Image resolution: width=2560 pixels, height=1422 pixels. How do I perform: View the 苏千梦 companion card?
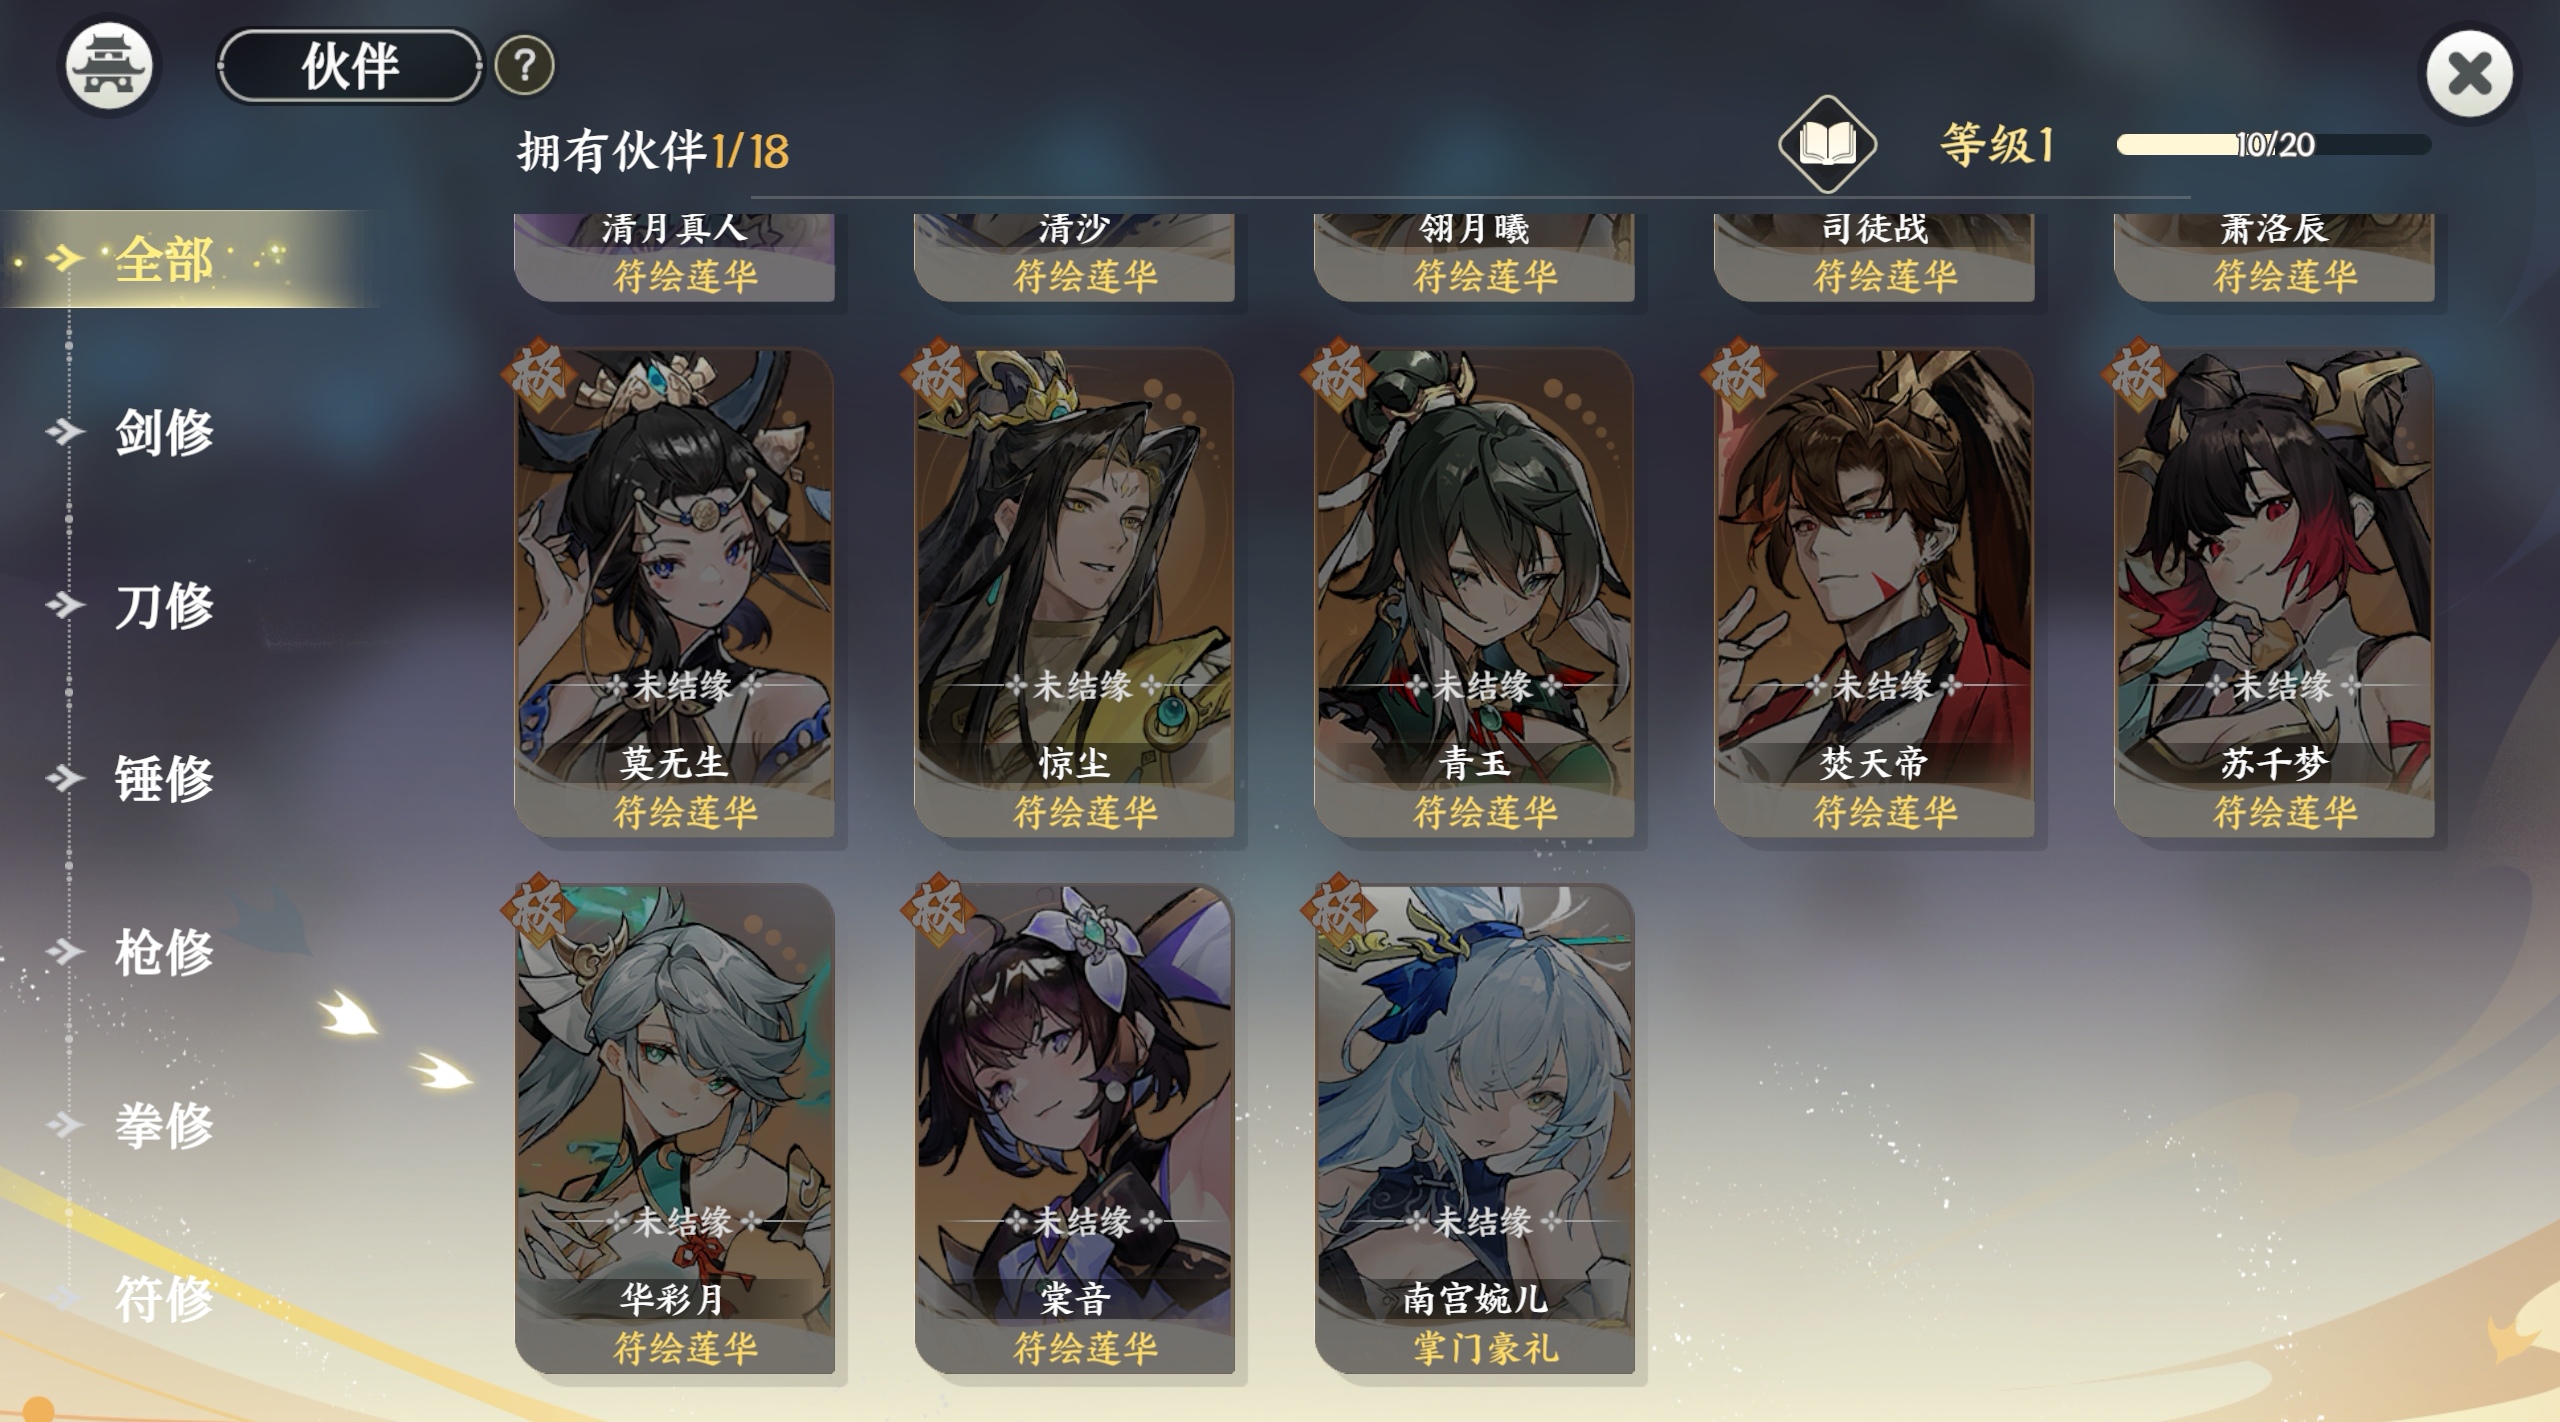click(x=2274, y=592)
